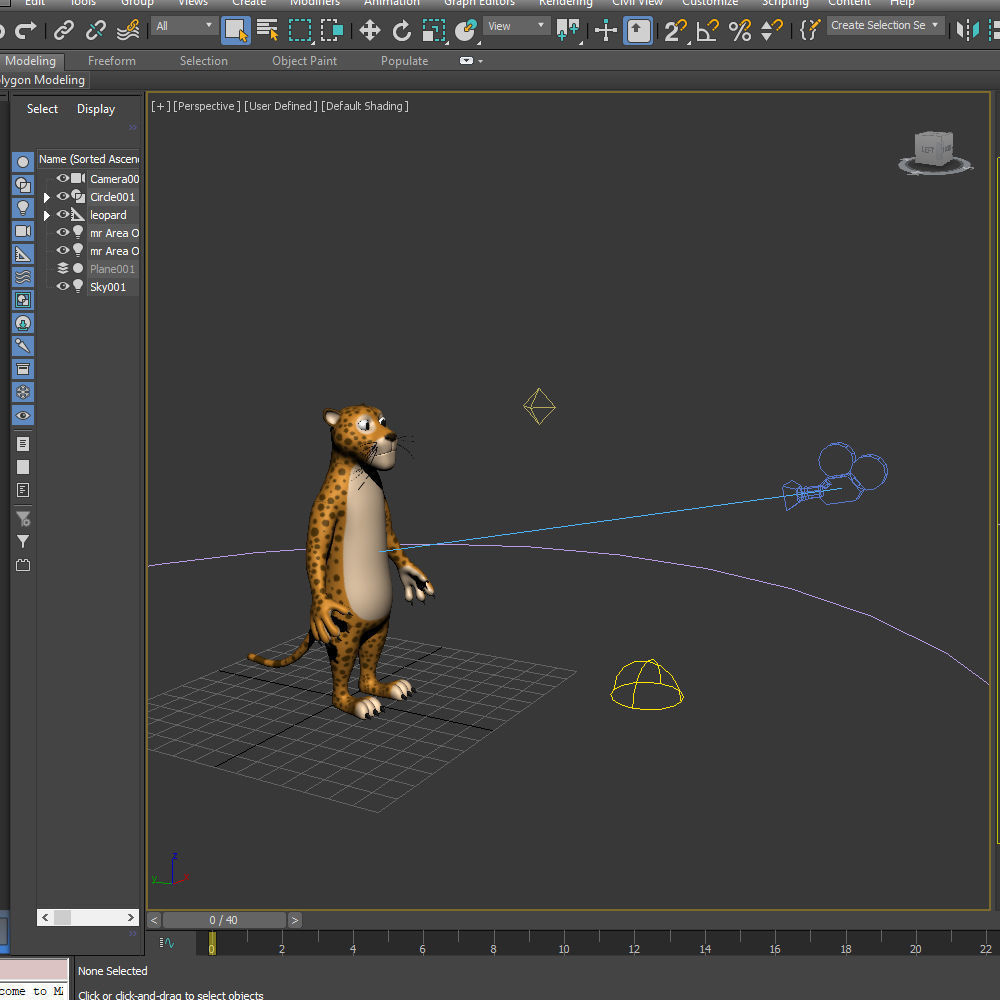Open the View reference coordinate dropdown
Viewport: 1000px width, 1000px height.
click(x=516, y=26)
